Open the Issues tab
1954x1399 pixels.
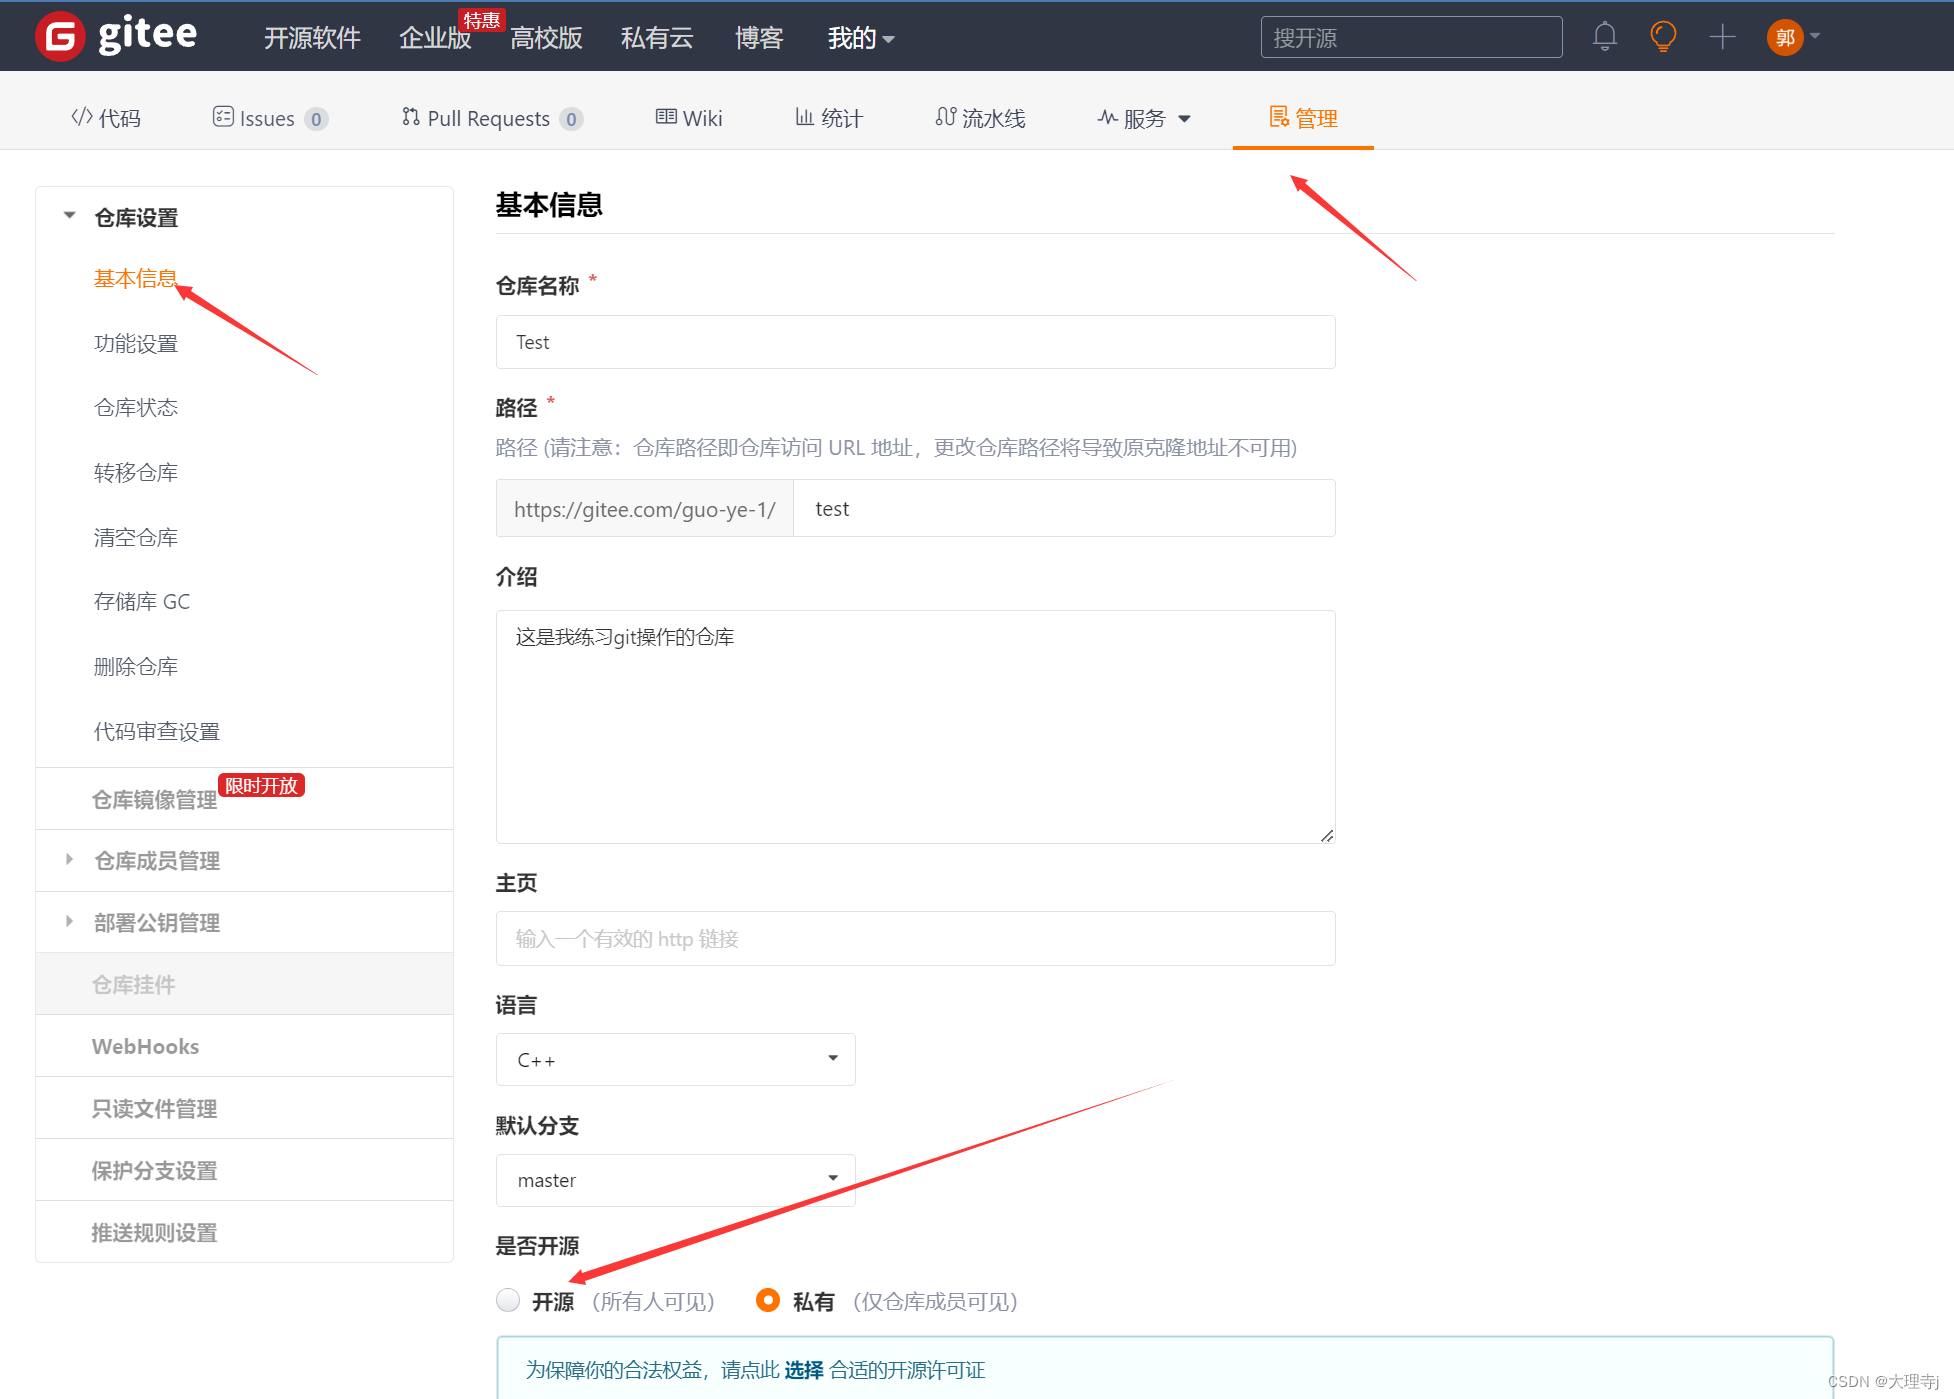(x=270, y=118)
